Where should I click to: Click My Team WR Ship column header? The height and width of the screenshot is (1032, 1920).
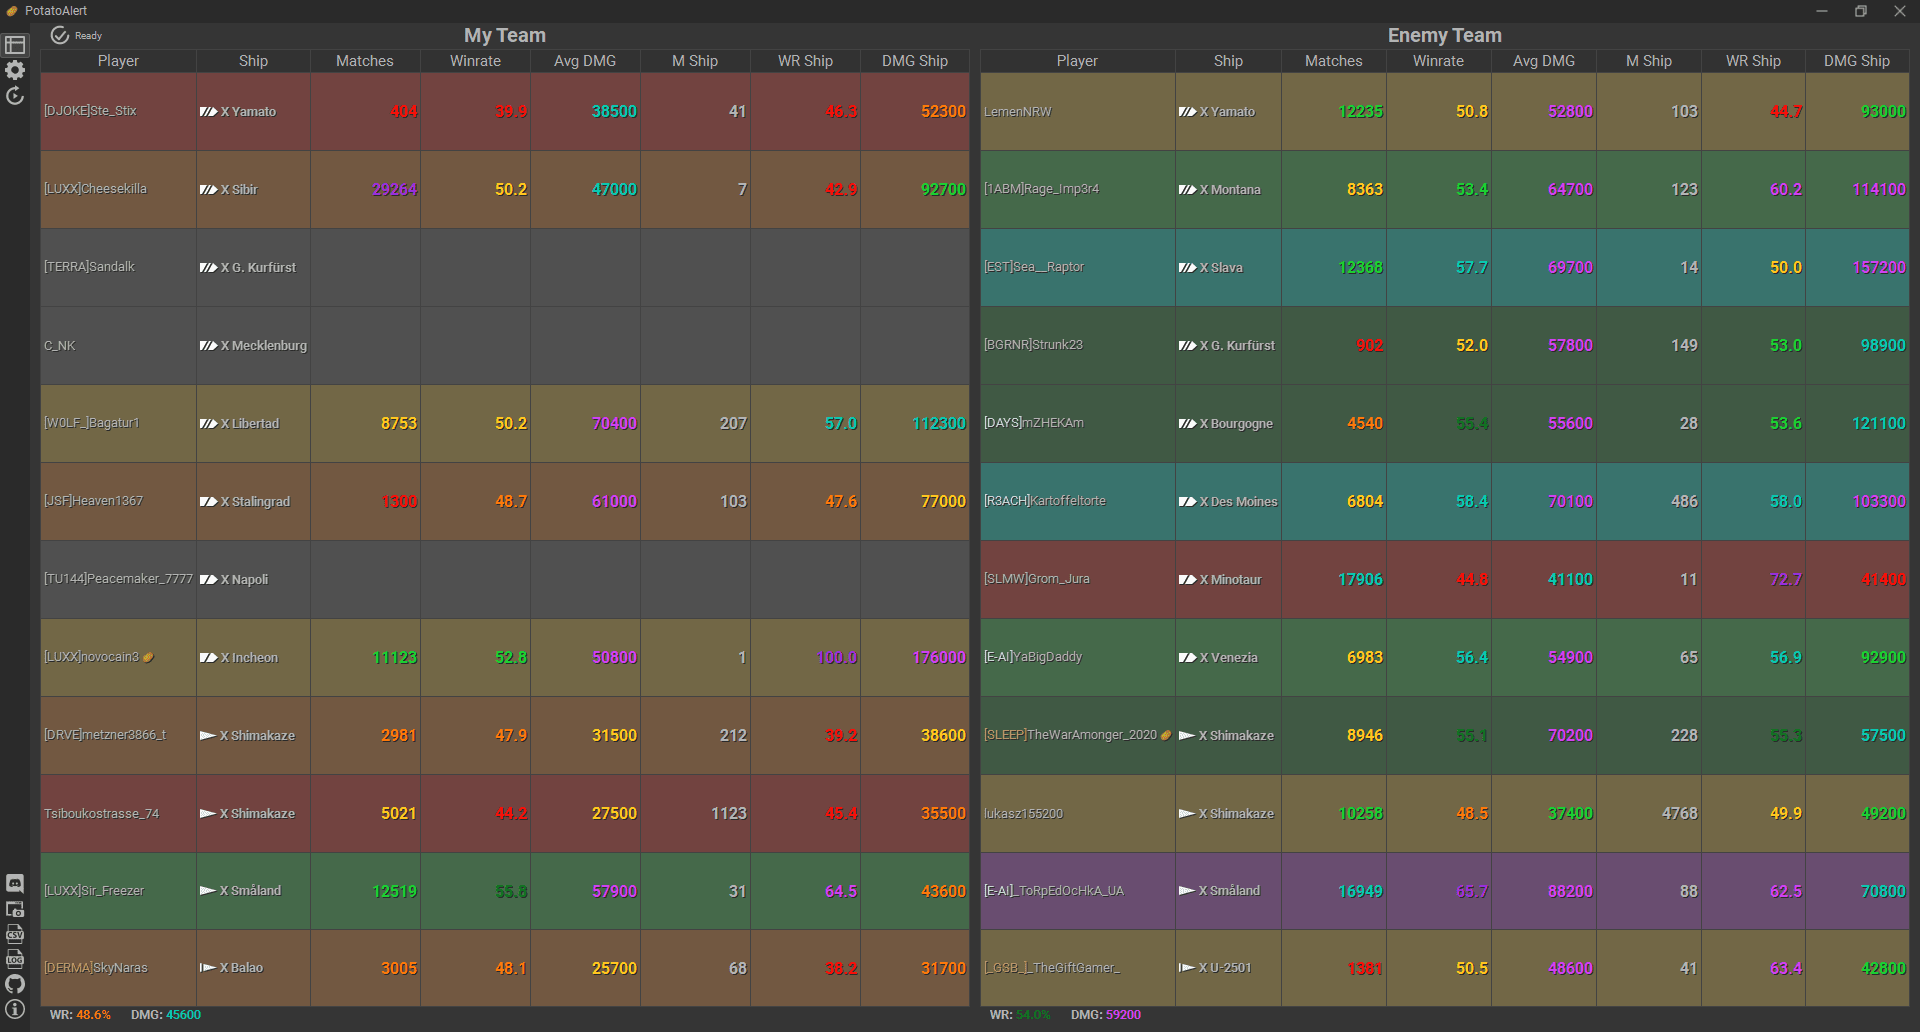(805, 61)
